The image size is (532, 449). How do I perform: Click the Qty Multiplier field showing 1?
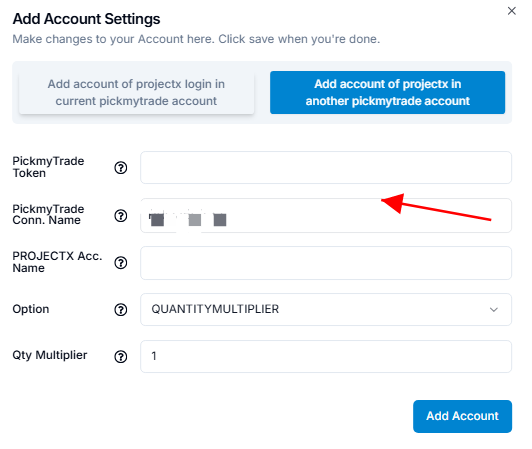(x=326, y=356)
